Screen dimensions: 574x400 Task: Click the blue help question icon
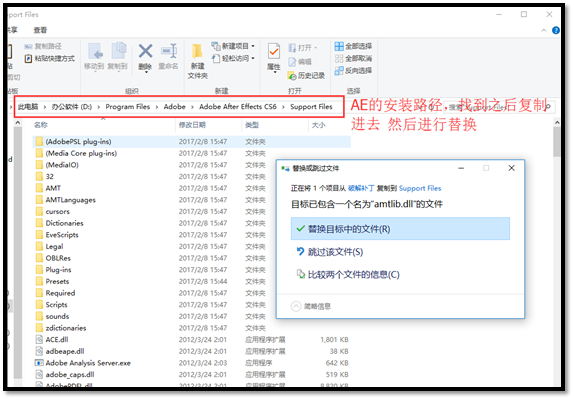click(x=555, y=30)
